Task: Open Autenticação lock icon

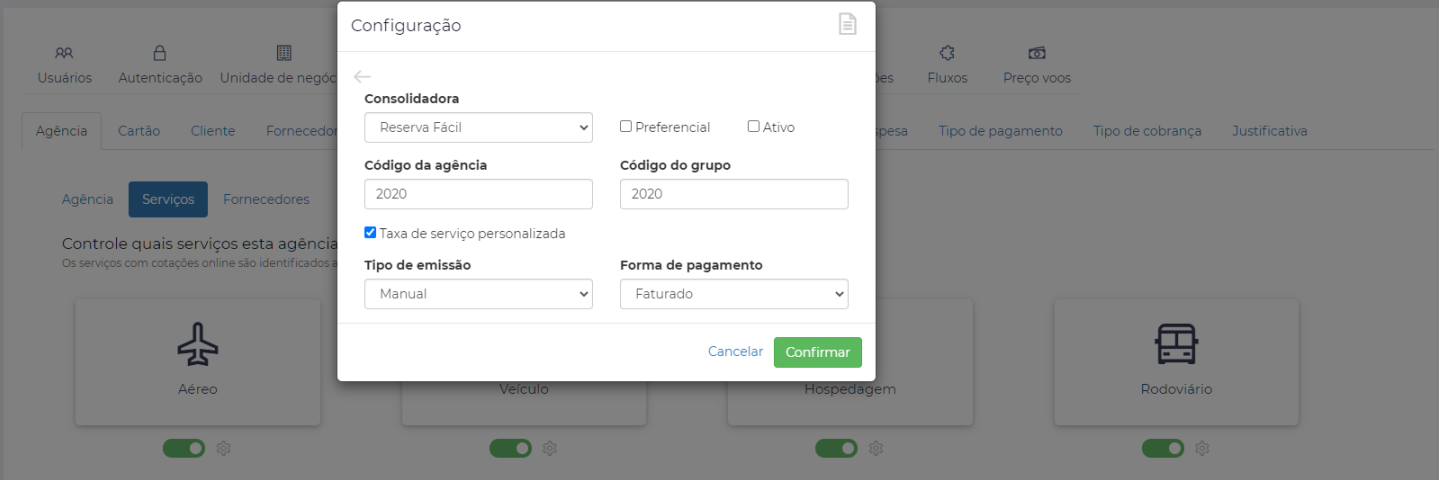Action: pos(160,53)
